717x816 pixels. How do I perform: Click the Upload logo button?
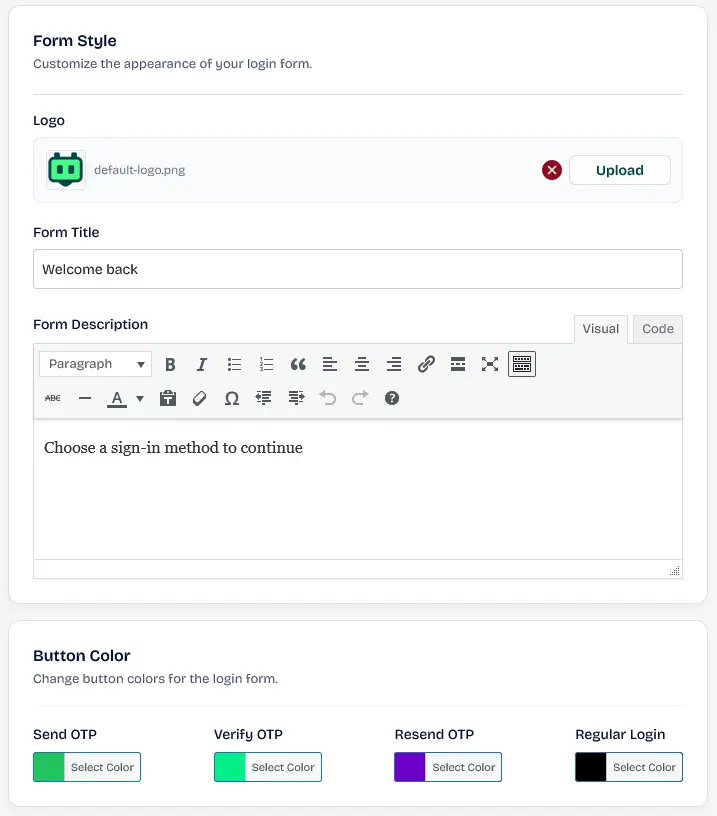click(x=620, y=170)
